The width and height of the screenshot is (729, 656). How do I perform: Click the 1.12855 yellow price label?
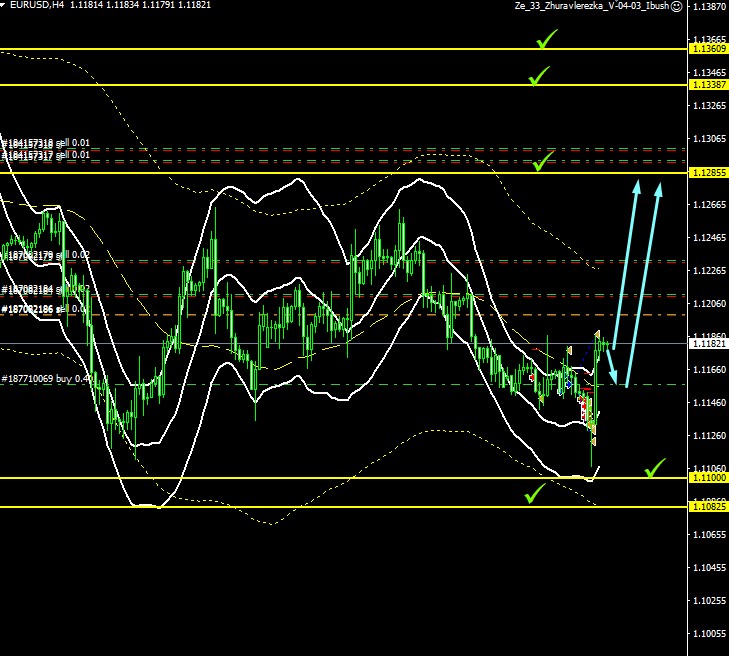707,173
